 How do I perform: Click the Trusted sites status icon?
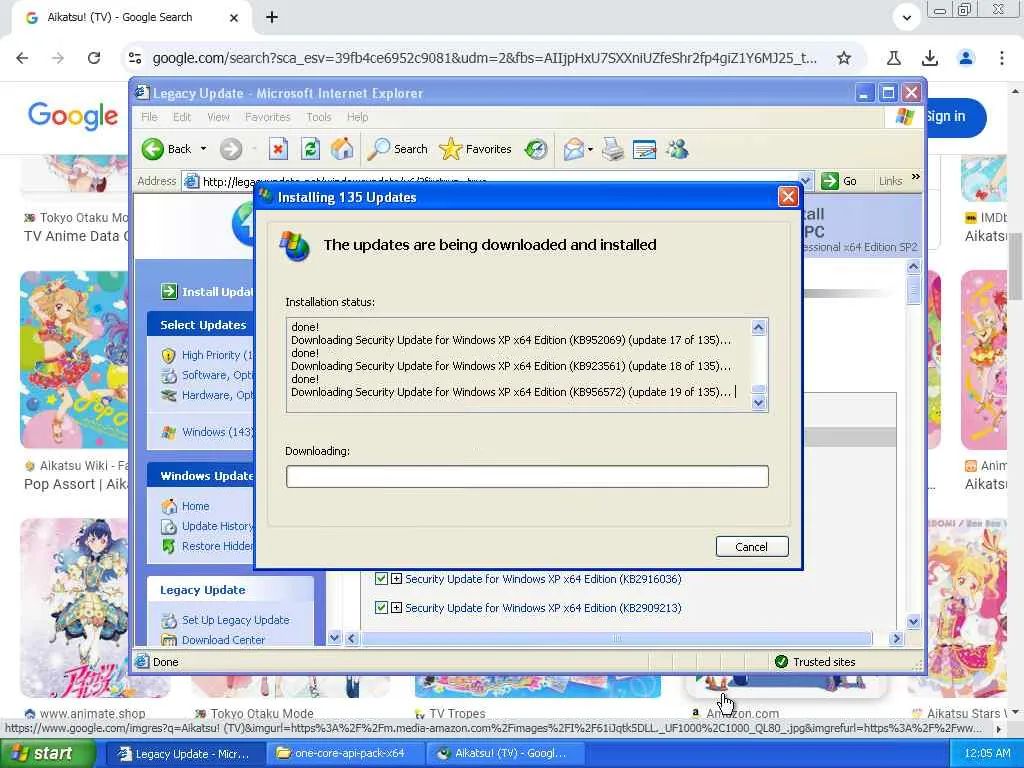pyautogui.click(x=781, y=662)
